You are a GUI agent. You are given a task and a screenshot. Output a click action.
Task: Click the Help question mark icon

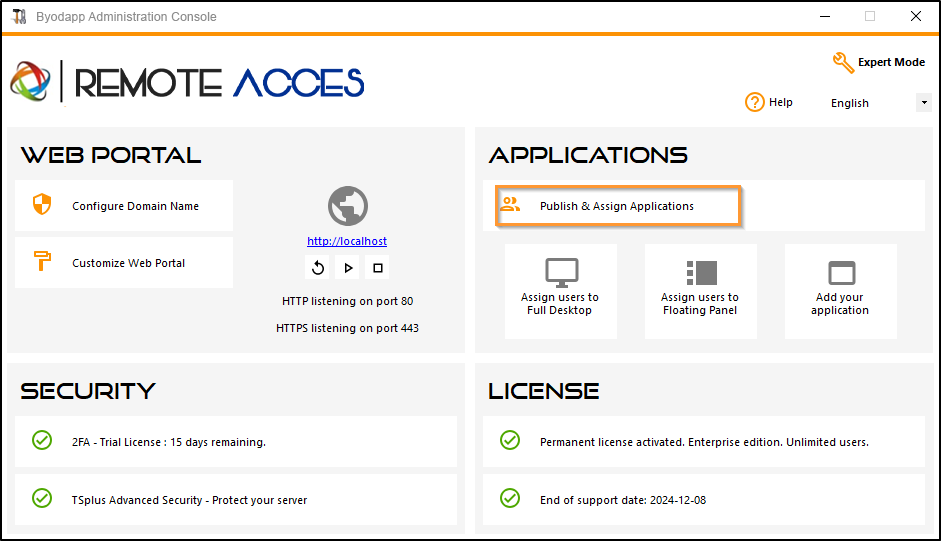[x=754, y=103]
